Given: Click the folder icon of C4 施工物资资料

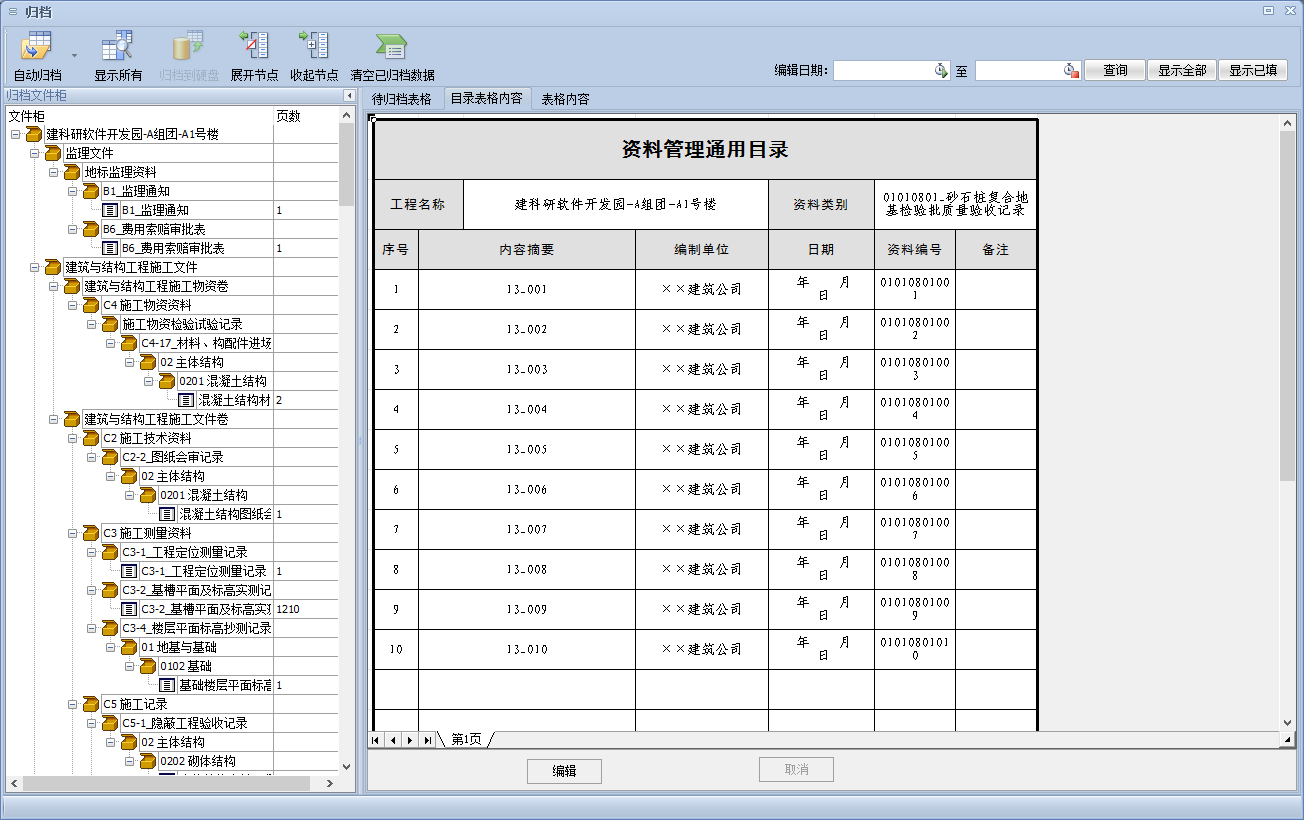Looking at the screenshot, I should [x=91, y=305].
